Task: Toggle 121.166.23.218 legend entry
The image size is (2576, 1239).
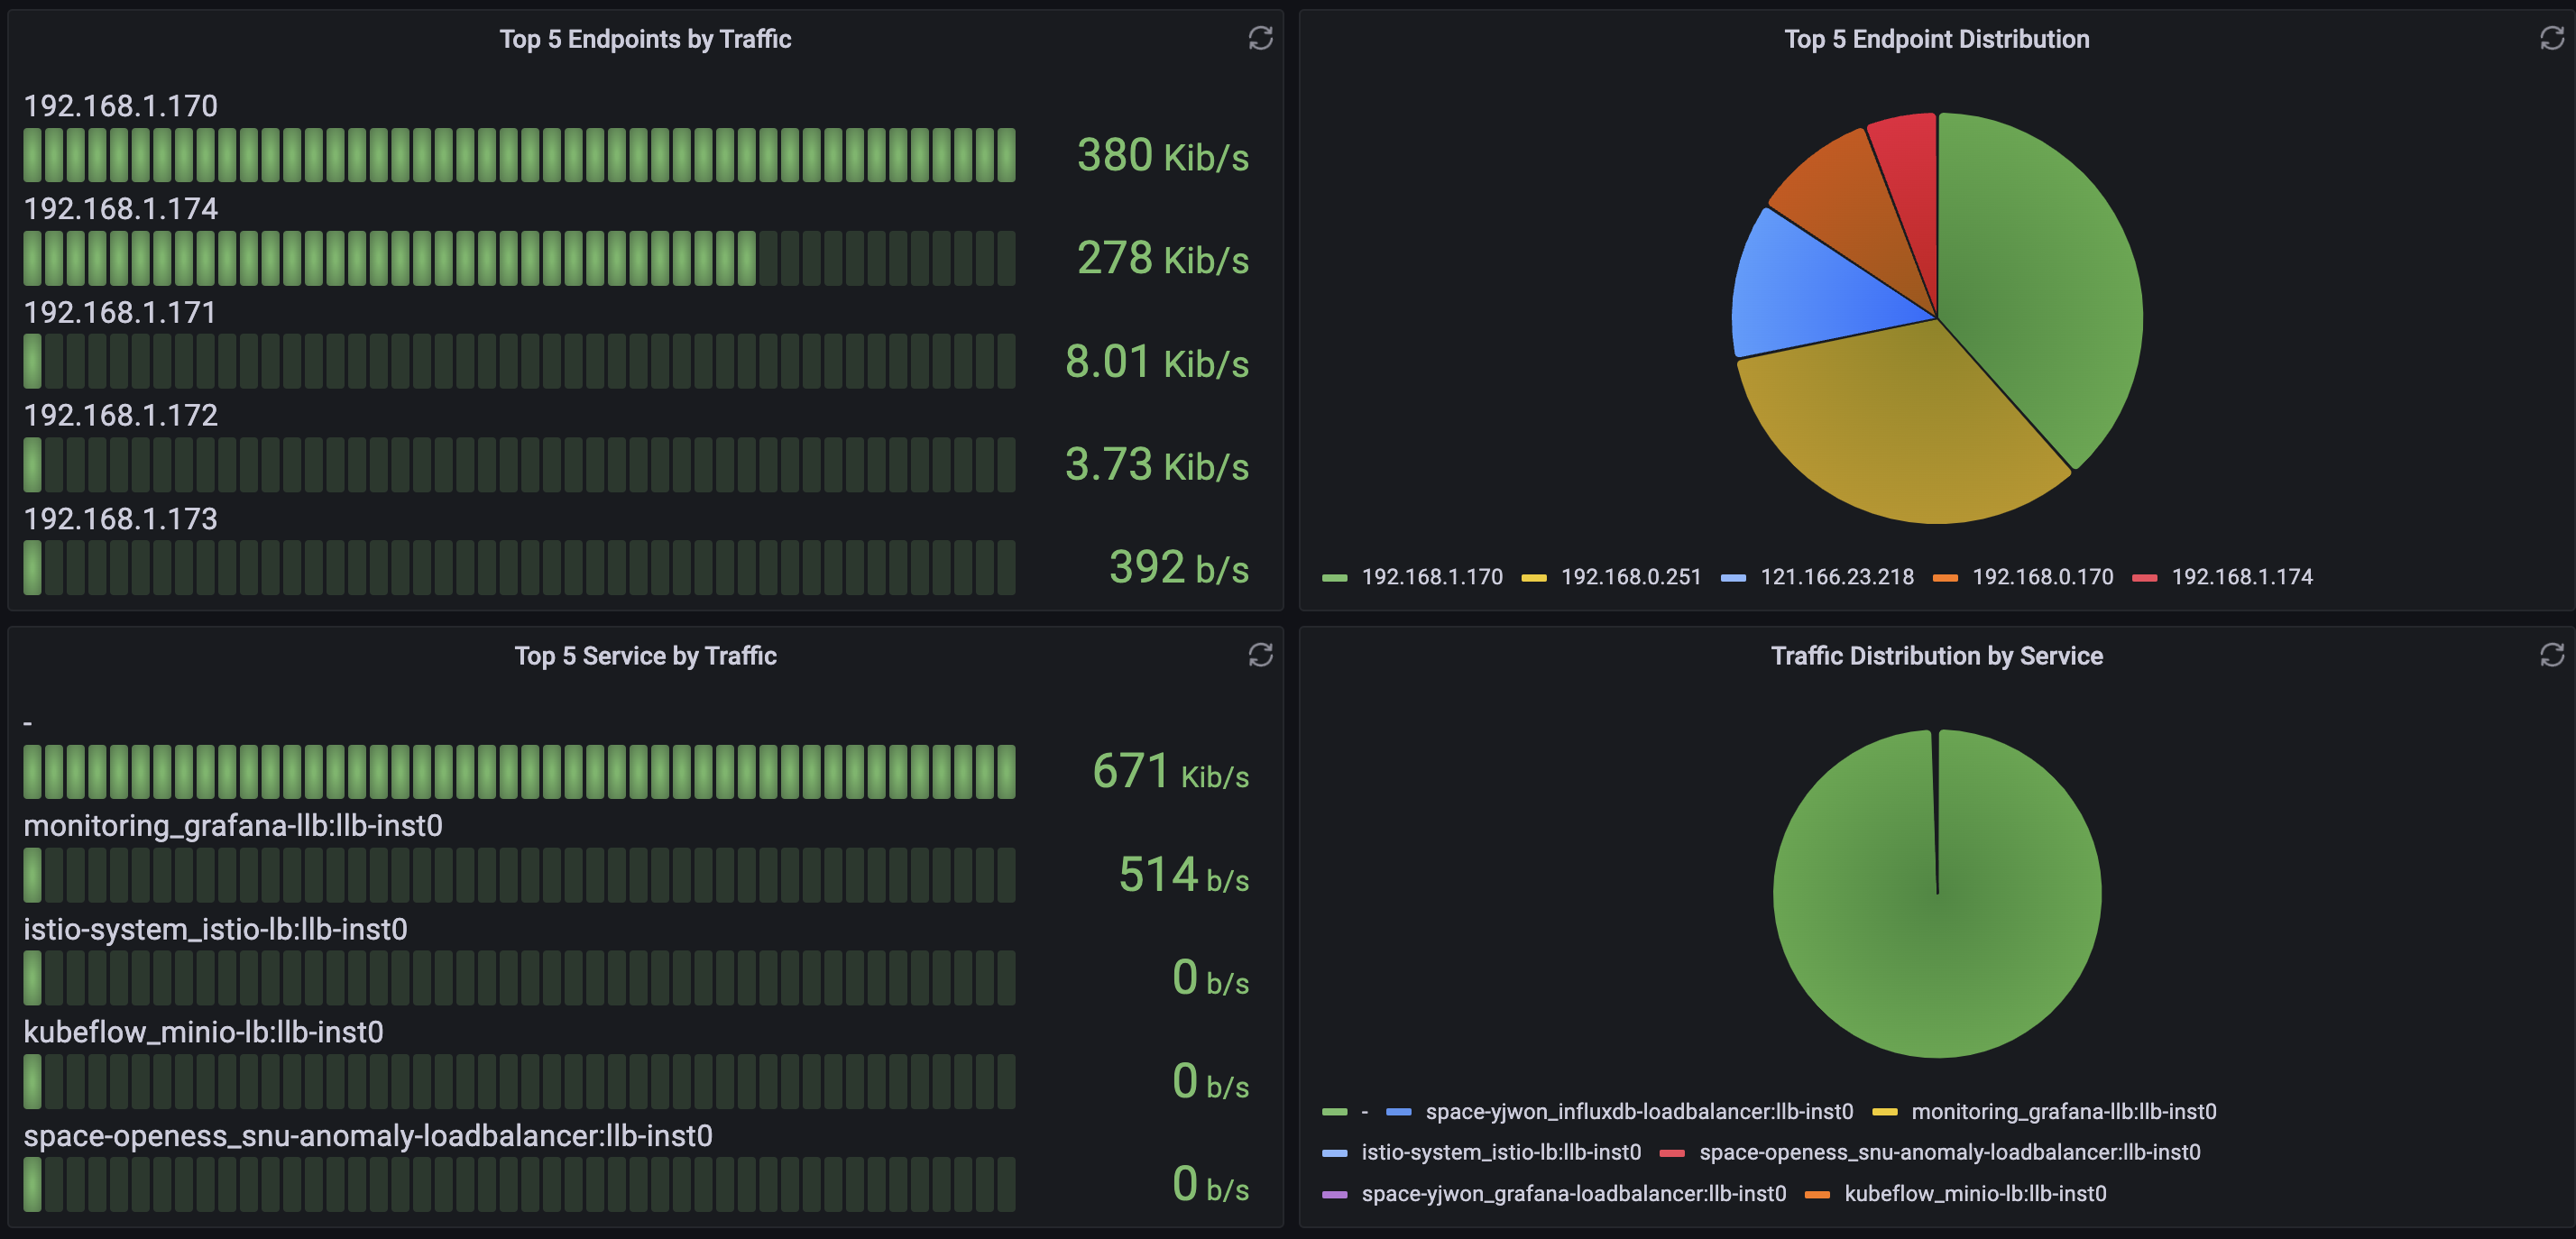Action: pos(1836,577)
